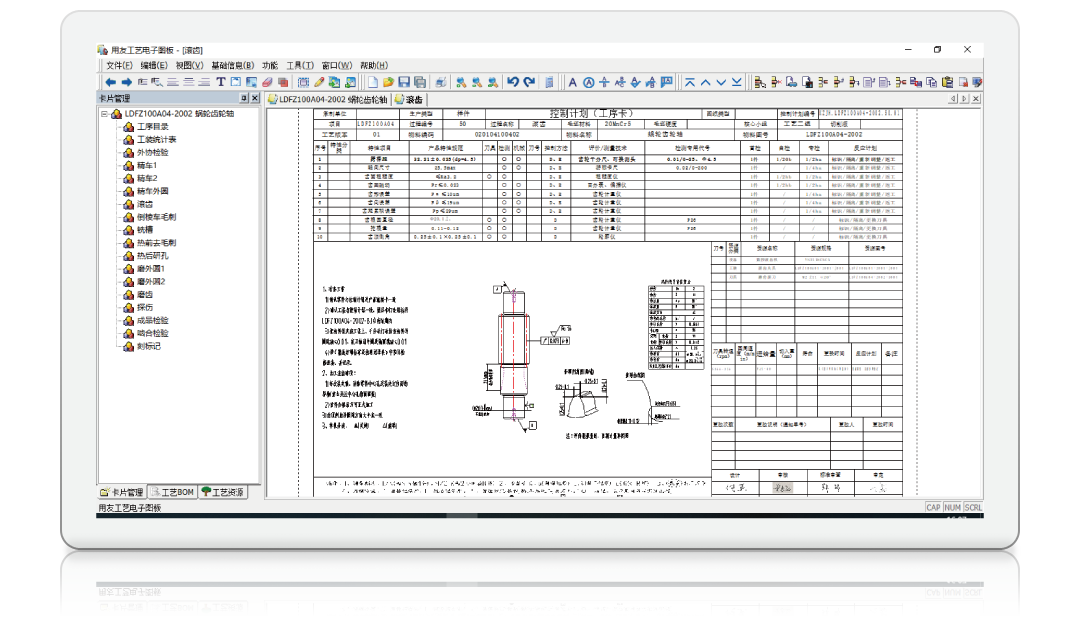Select 成品检验 tree item
This screenshot has height=620, width=1080.
(153, 321)
